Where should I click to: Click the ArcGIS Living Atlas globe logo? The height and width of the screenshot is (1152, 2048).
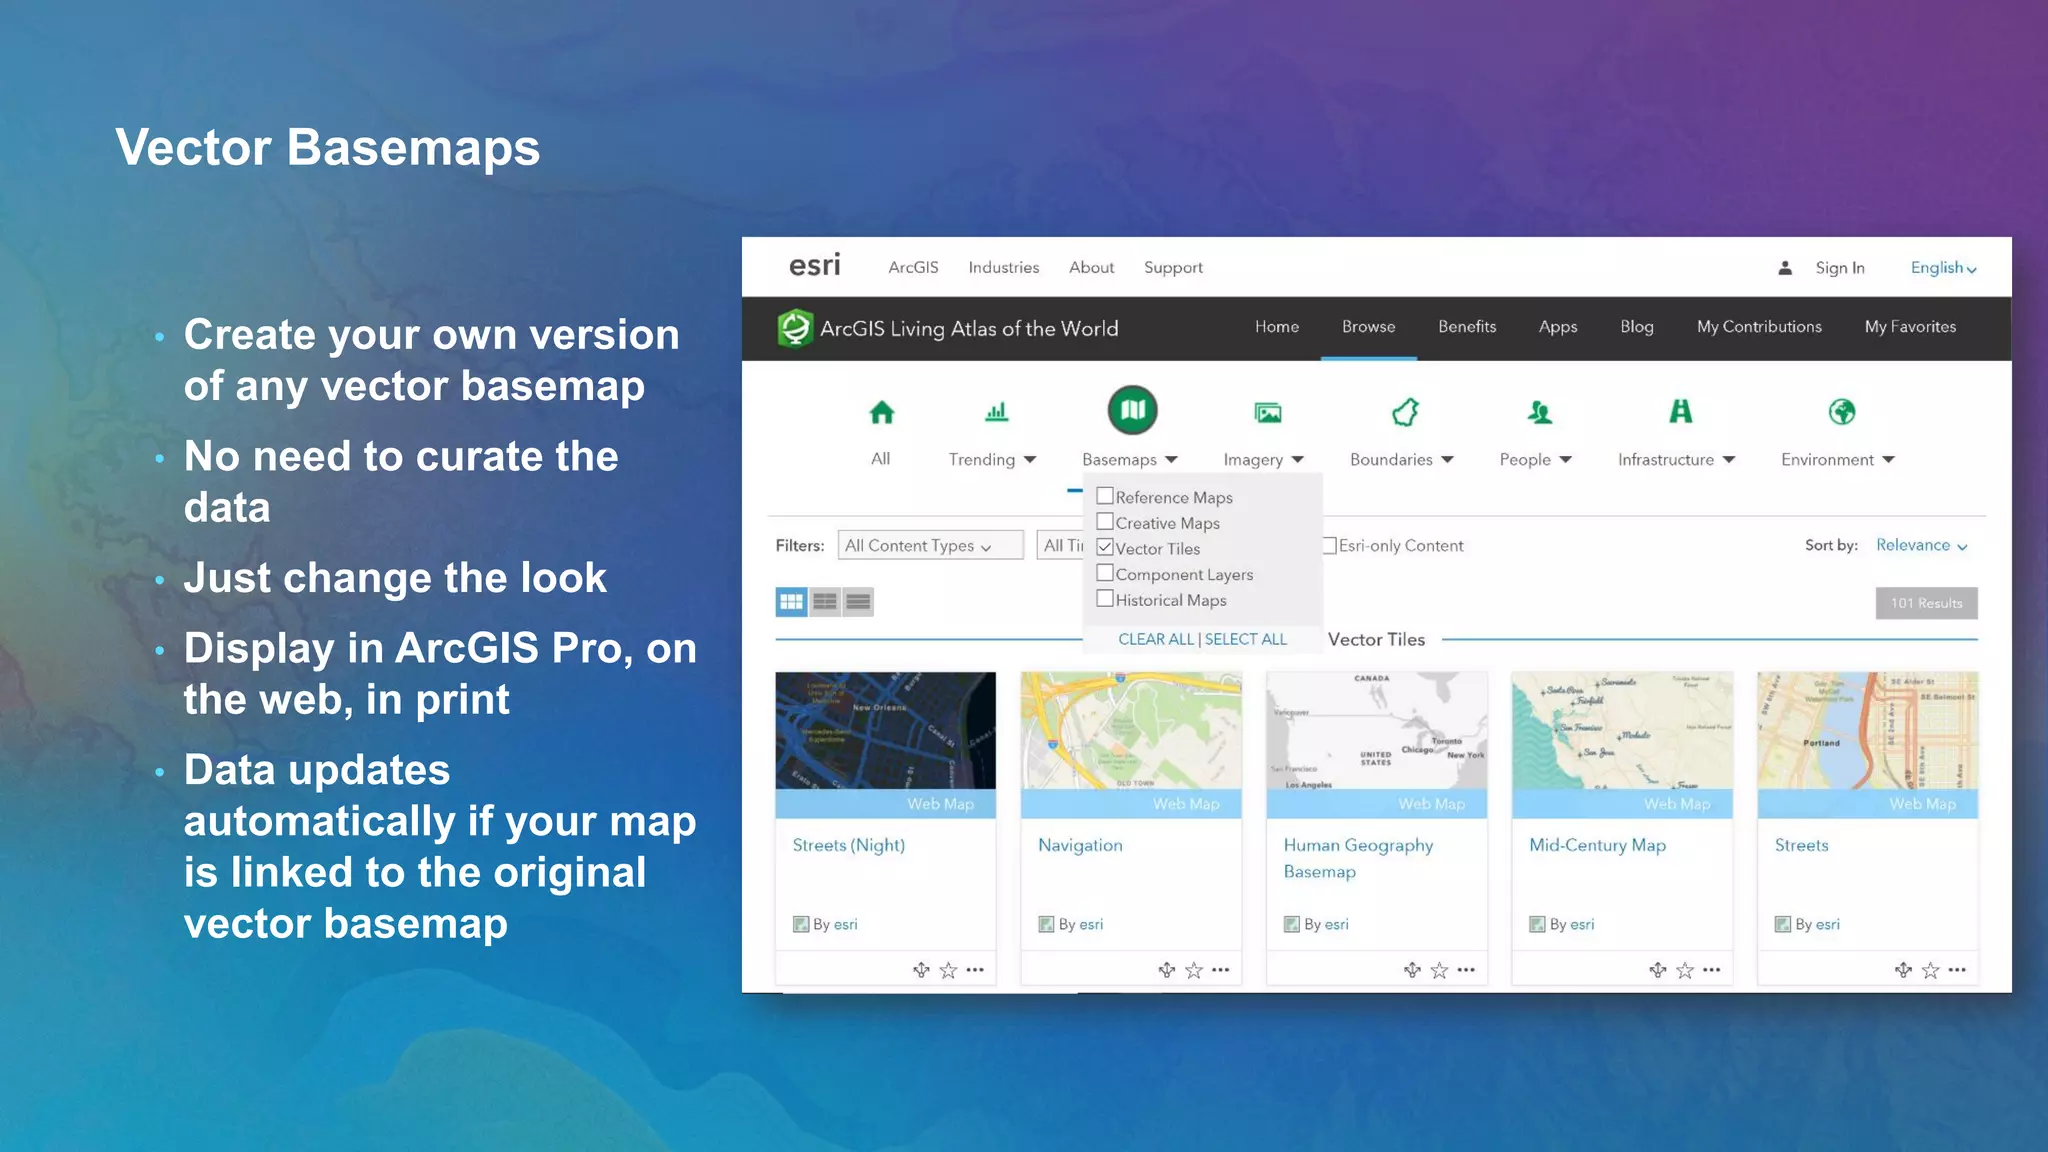(x=795, y=328)
